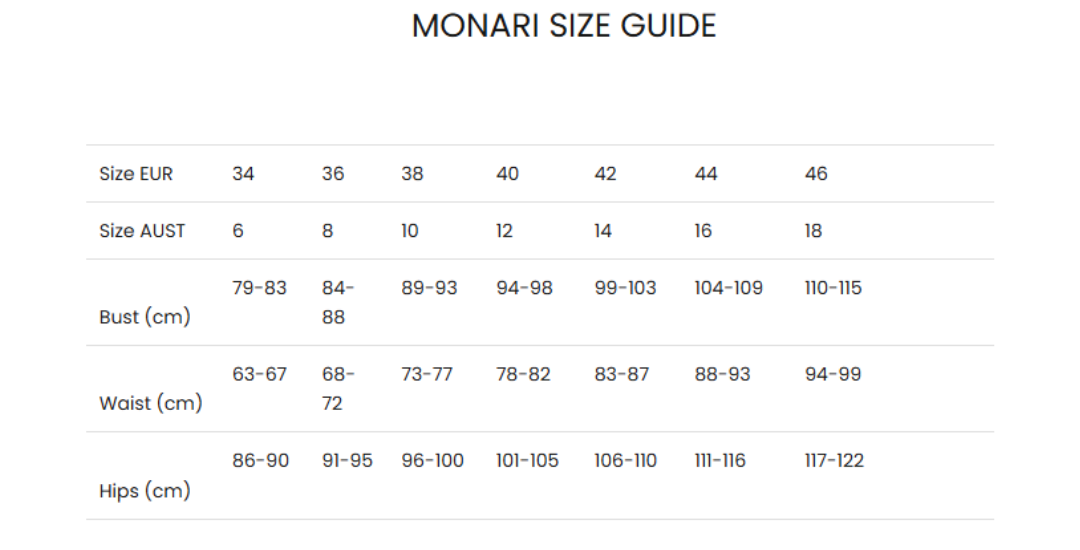1080x550 pixels.
Task: Select EUR size 34 cell
Action: click(x=243, y=173)
